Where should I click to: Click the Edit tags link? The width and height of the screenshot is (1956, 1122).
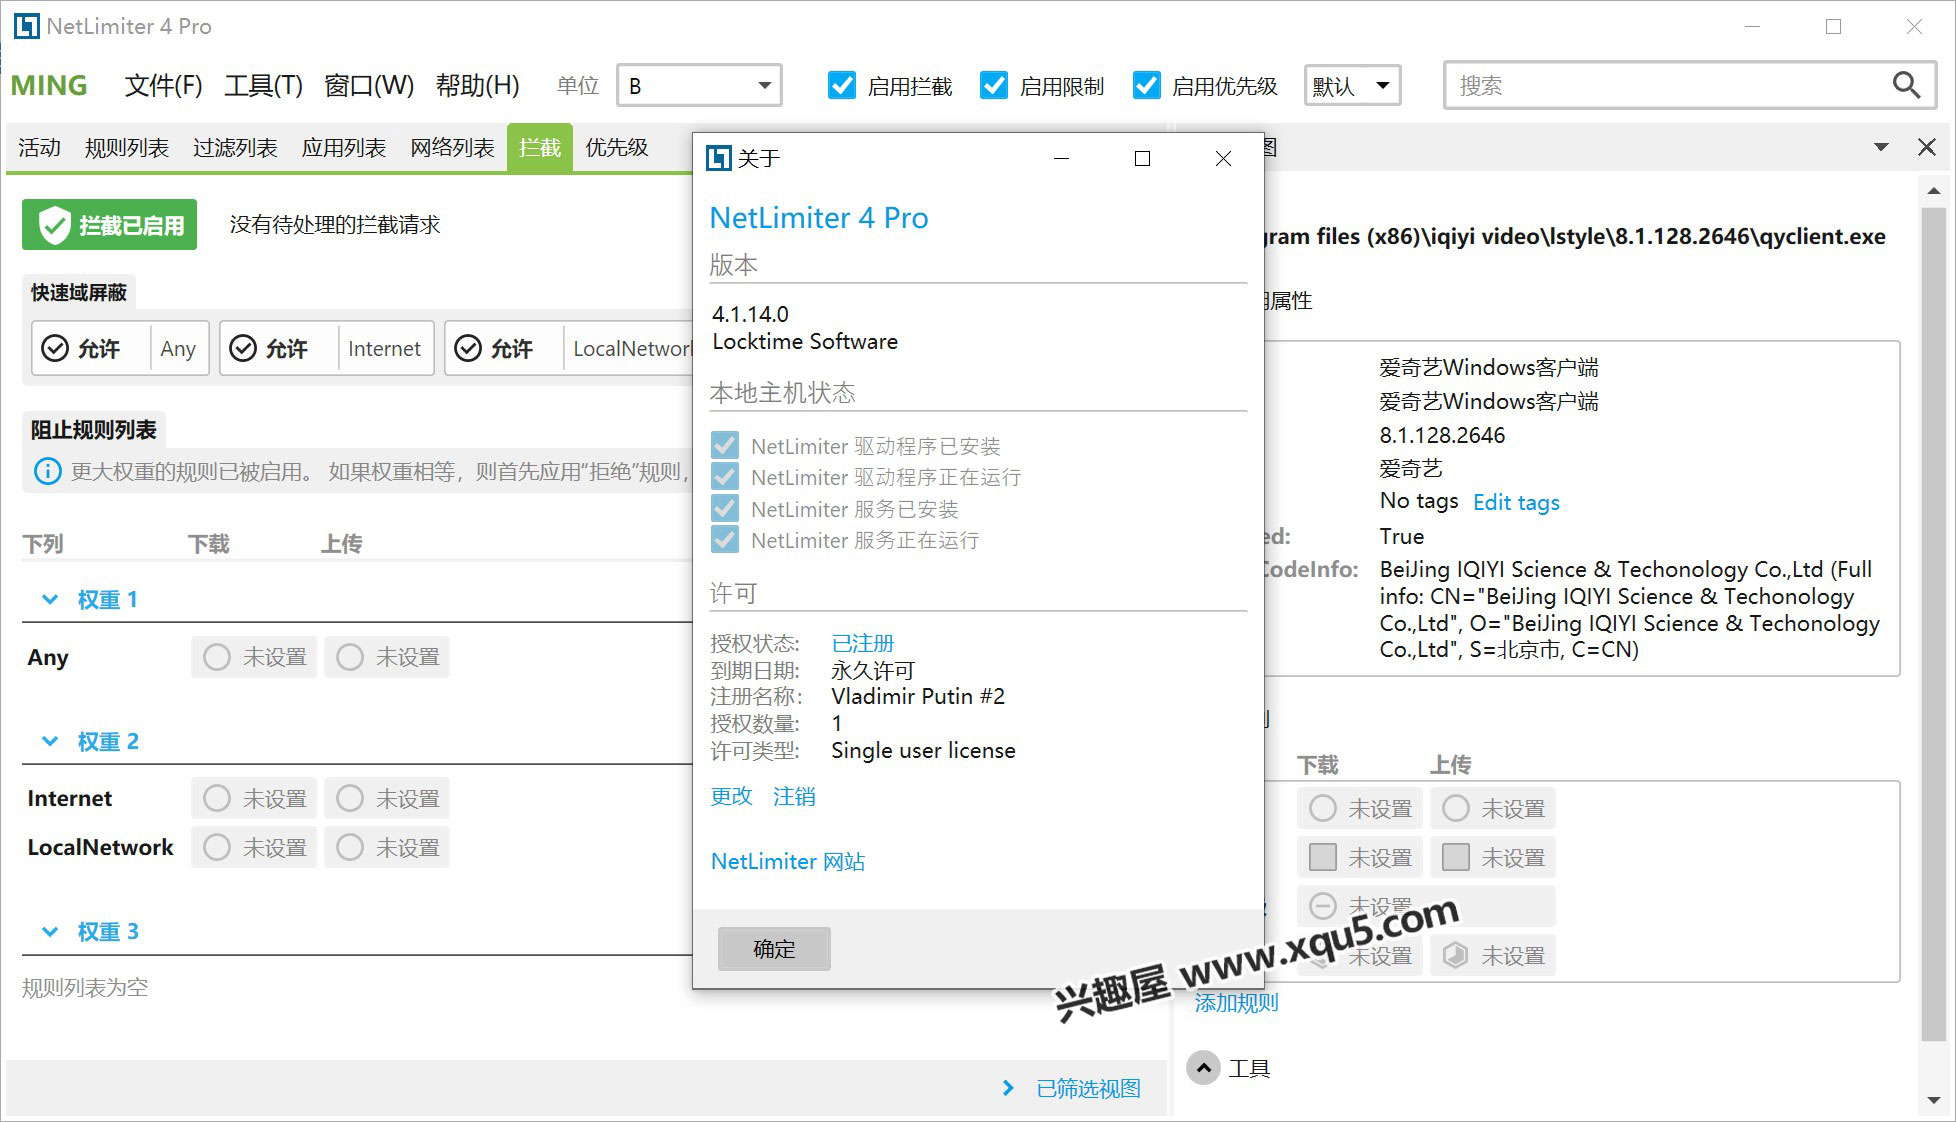(1516, 502)
